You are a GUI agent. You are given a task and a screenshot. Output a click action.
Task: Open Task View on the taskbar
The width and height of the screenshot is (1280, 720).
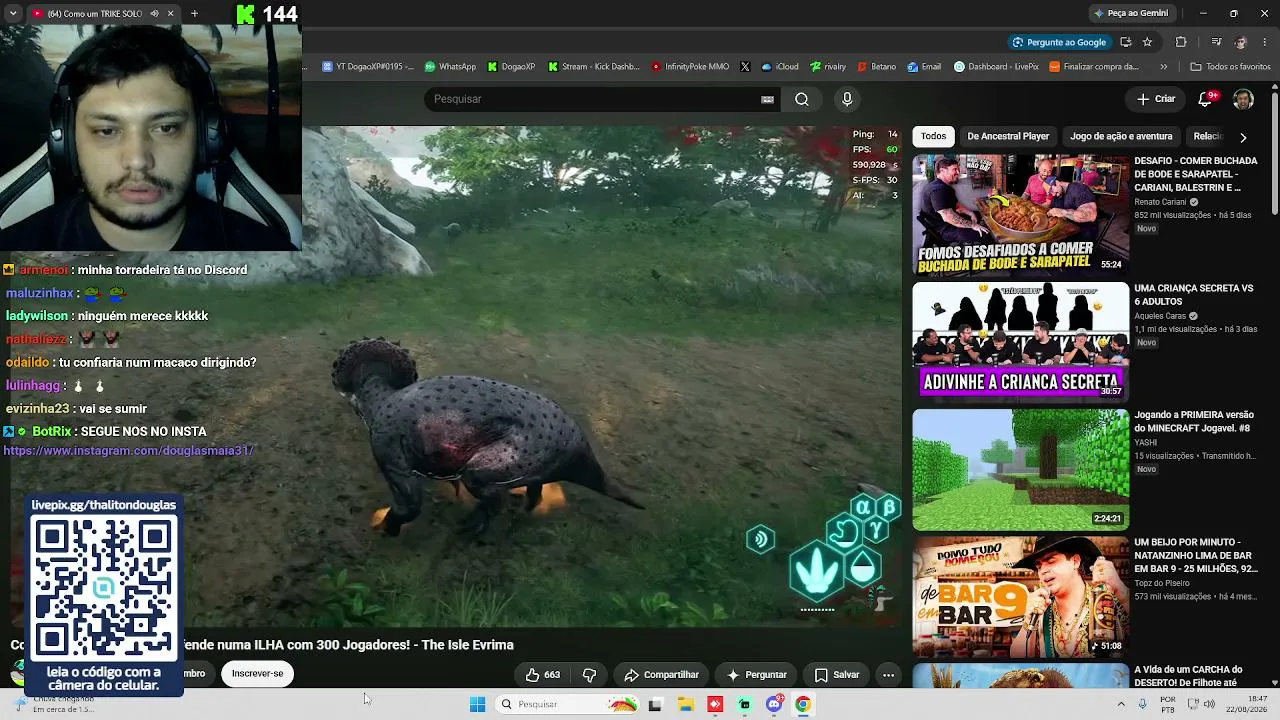tap(655, 704)
